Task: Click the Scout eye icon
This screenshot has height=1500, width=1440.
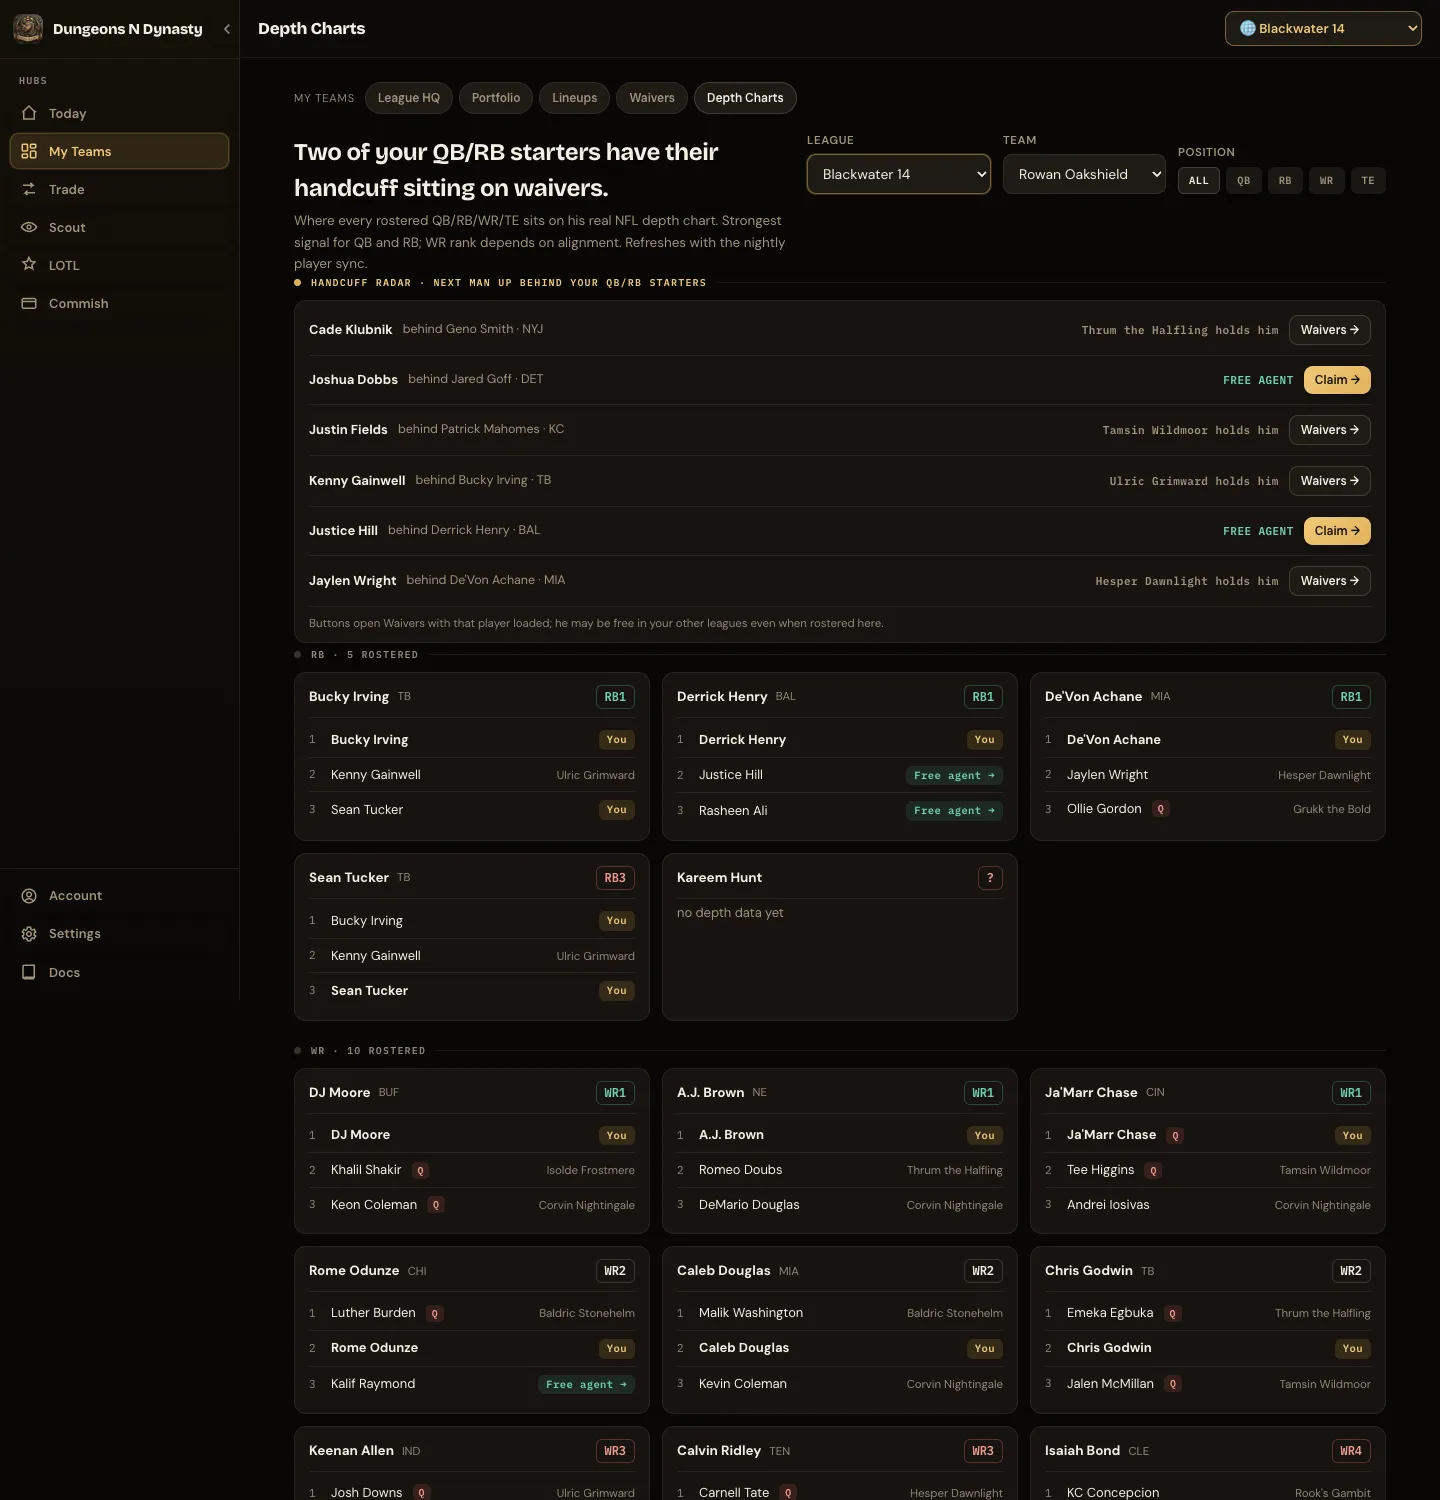Action: coord(29,227)
